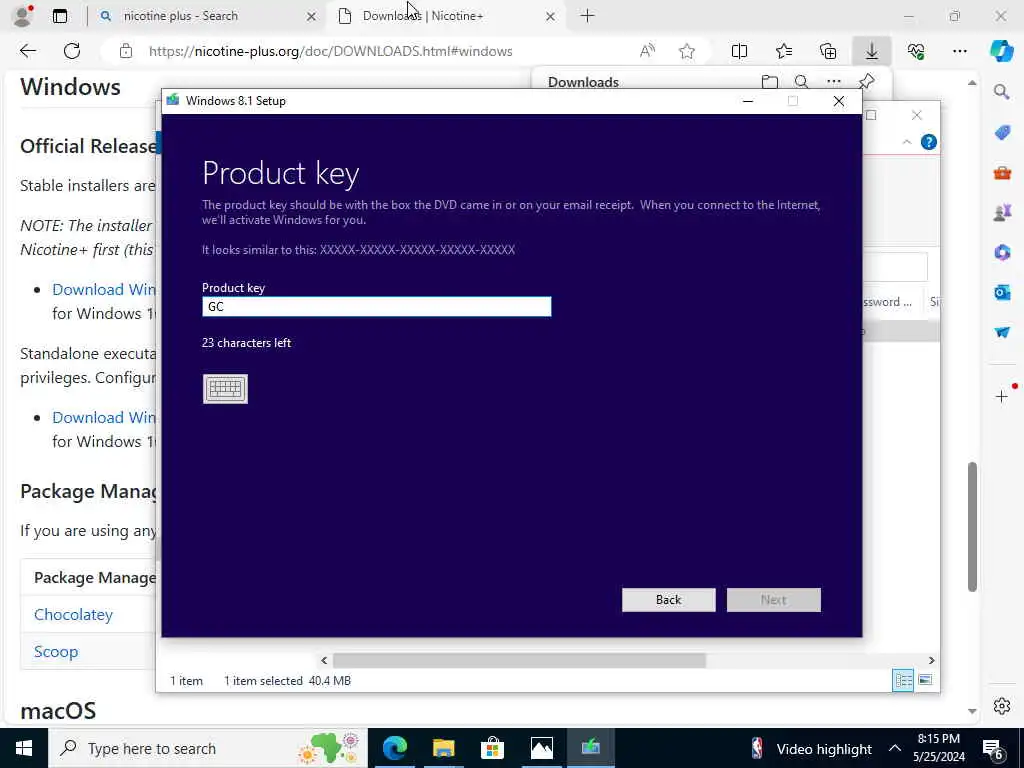This screenshot has width=1024, height=768.
Task: Open the Chocolatey package manager link
Action: 73,615
